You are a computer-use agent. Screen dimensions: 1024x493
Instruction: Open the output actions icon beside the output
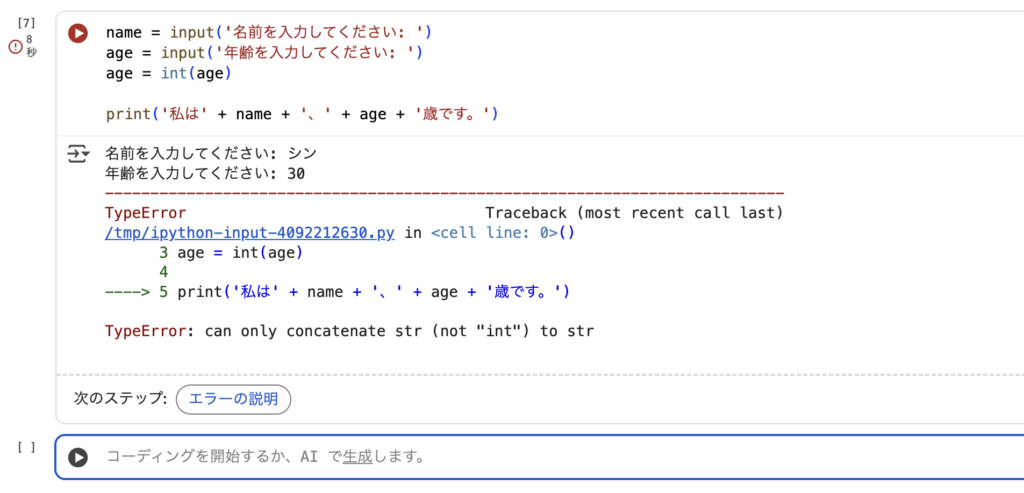click(78, 154)
